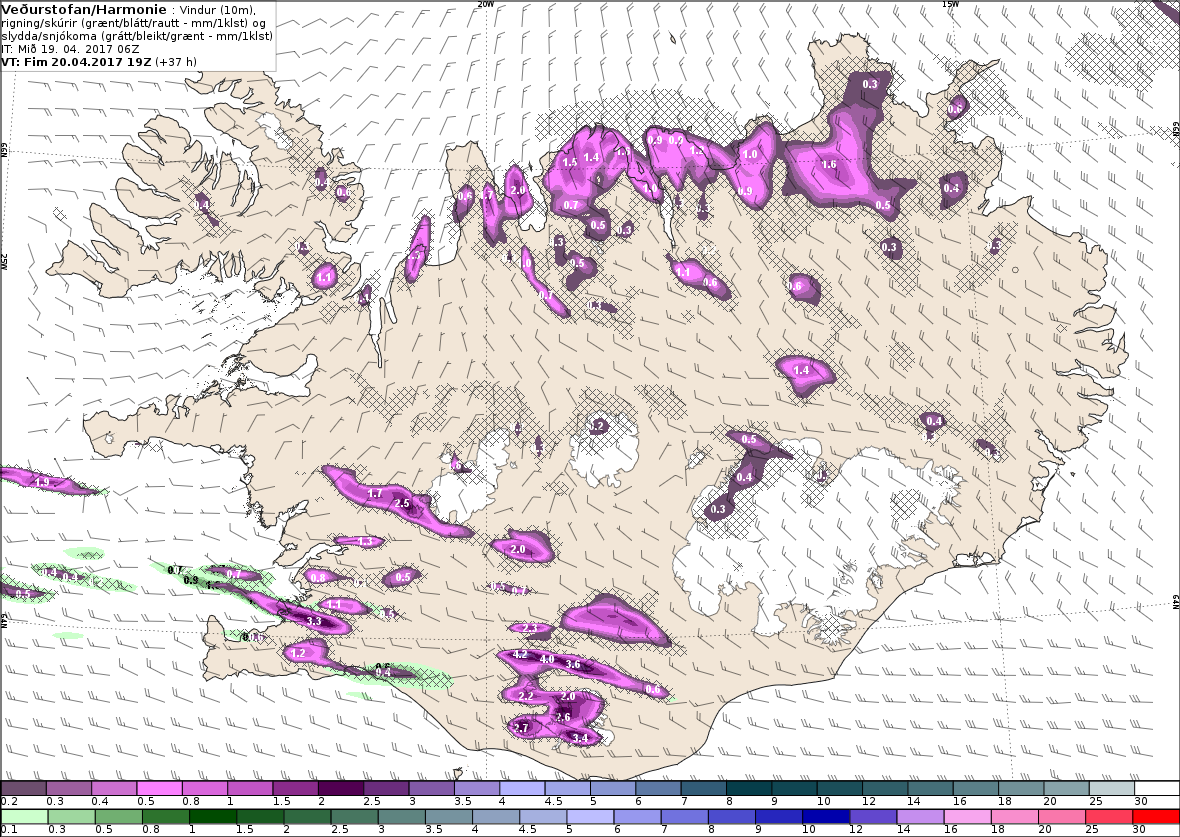The image size is (1180, 837).
Task: Click the 3.4 precipitation value near the south coast
Action: click(579, 738)
